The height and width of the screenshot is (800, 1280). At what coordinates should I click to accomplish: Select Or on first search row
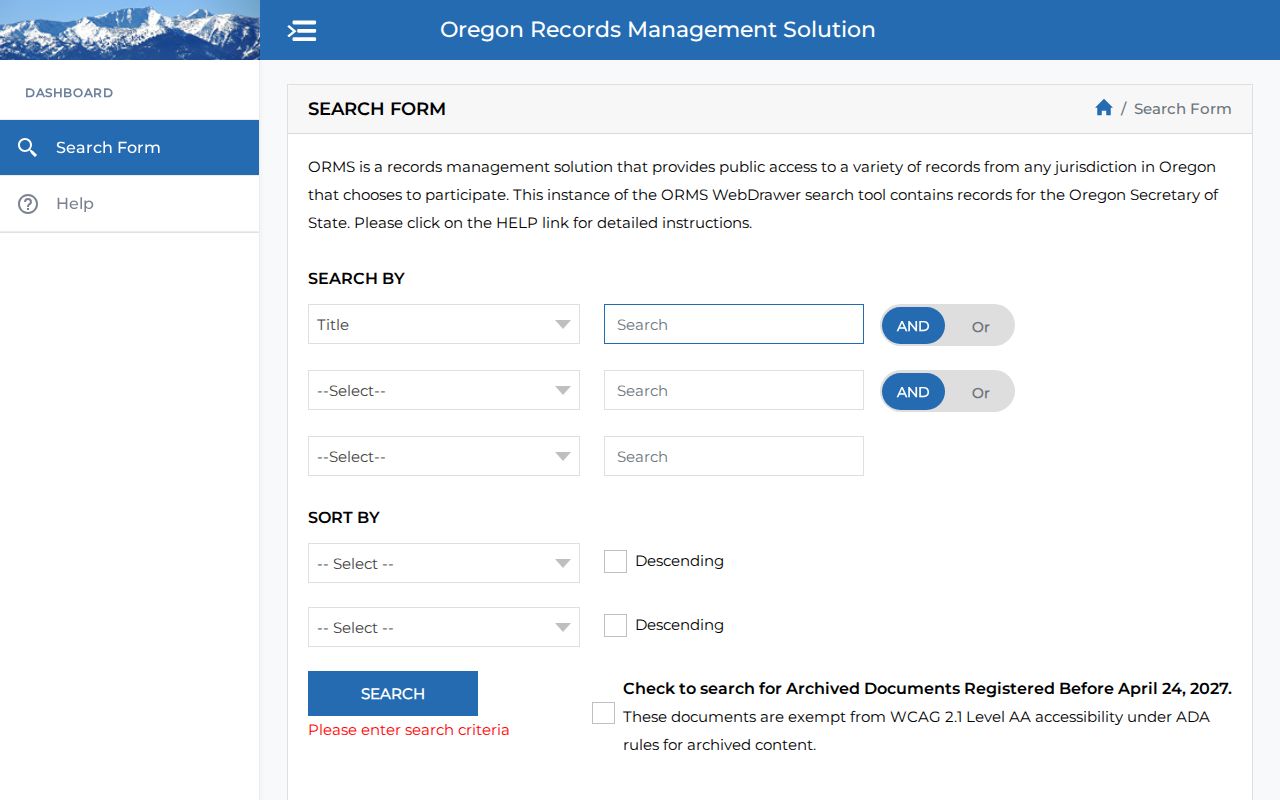980,326
